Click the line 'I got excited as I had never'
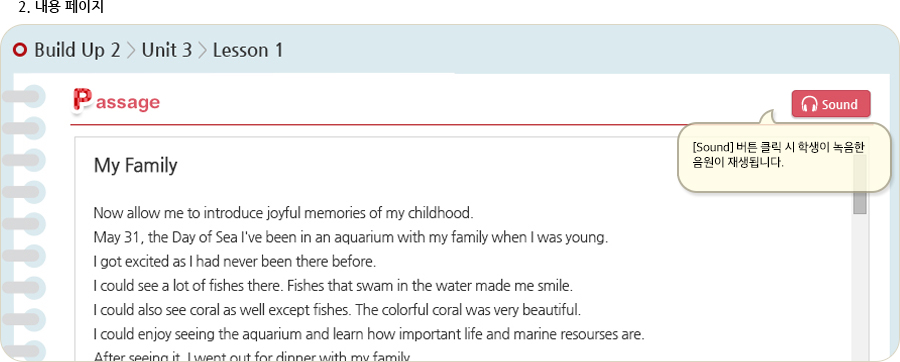 [235, 262]
